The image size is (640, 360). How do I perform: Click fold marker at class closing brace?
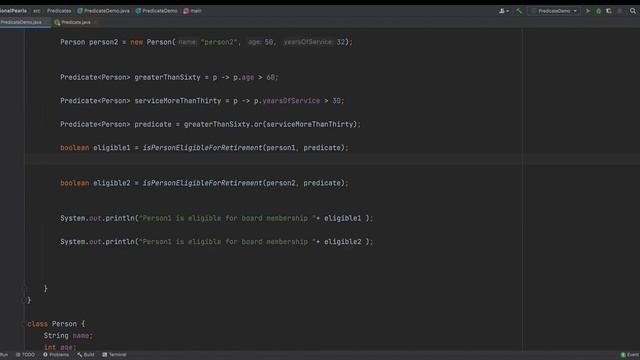(24, 300)
